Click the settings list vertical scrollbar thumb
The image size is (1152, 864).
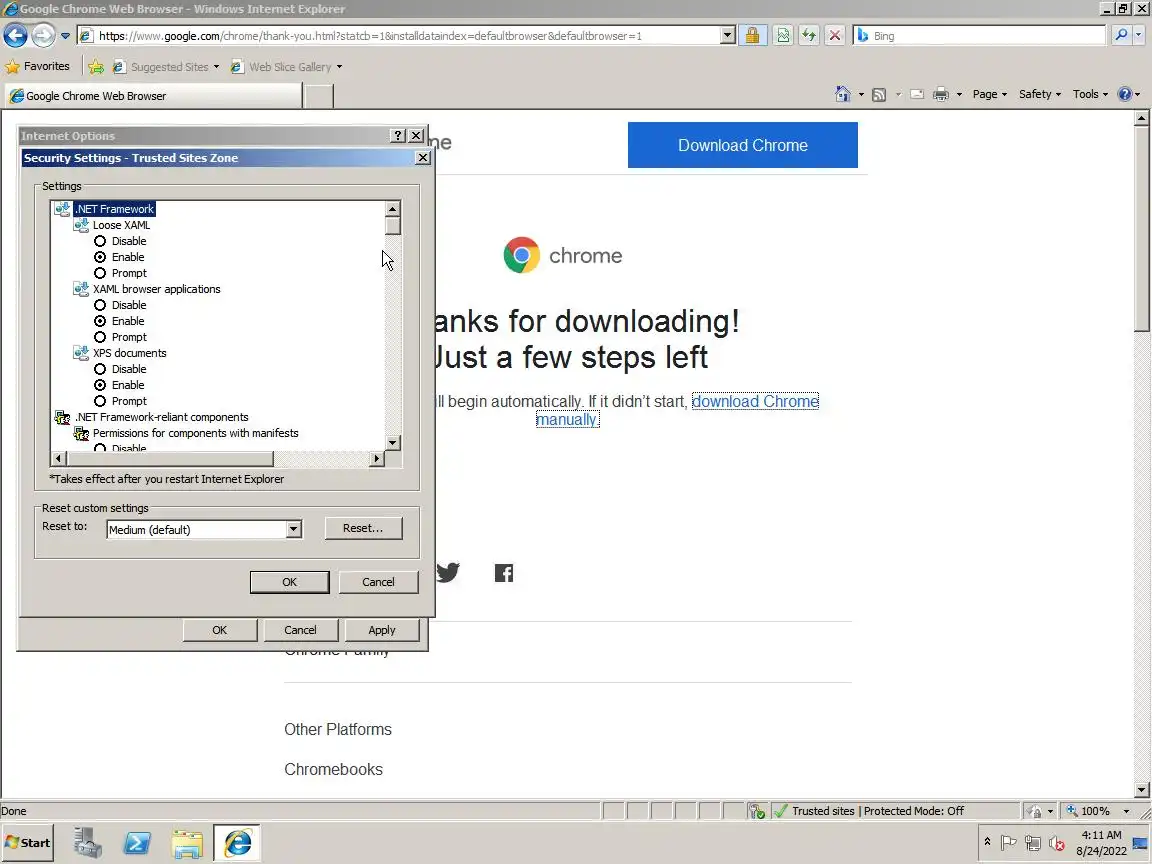(x=392, y=226)
